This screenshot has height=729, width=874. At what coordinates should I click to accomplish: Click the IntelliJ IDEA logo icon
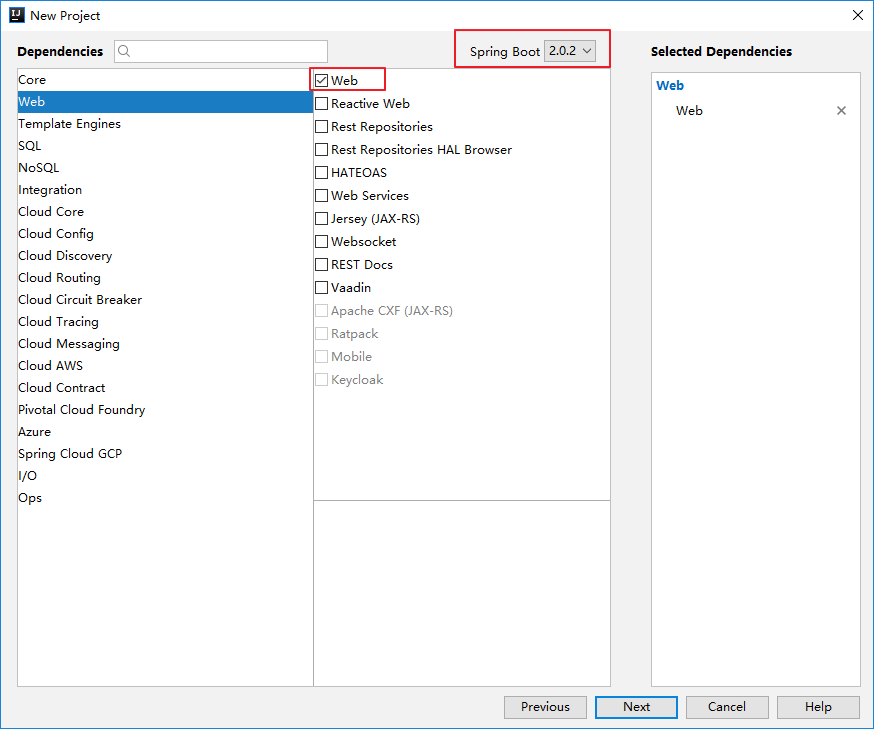click(x=17, y=15)
